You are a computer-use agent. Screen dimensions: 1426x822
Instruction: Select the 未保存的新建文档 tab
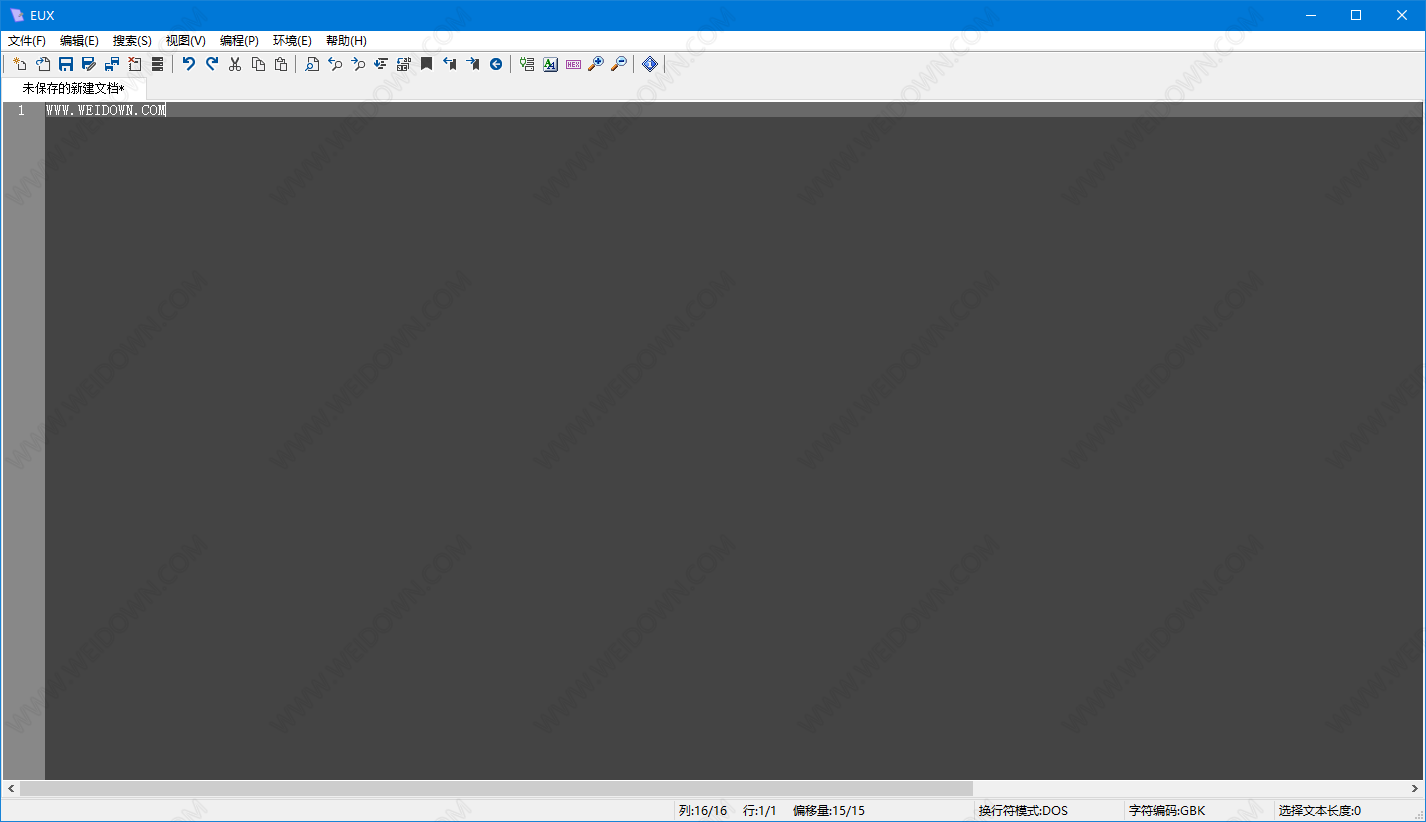pos(73,89)
